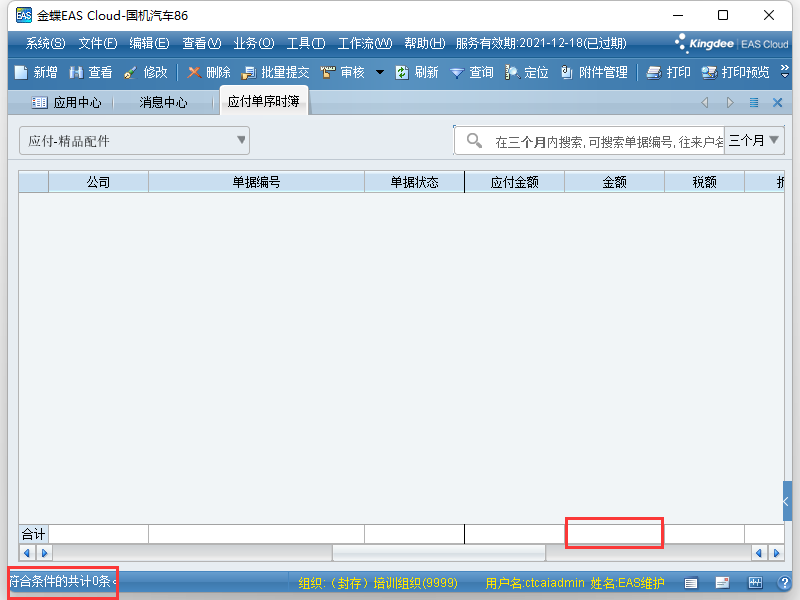Click the search box for bill numbers

[600, 142]
